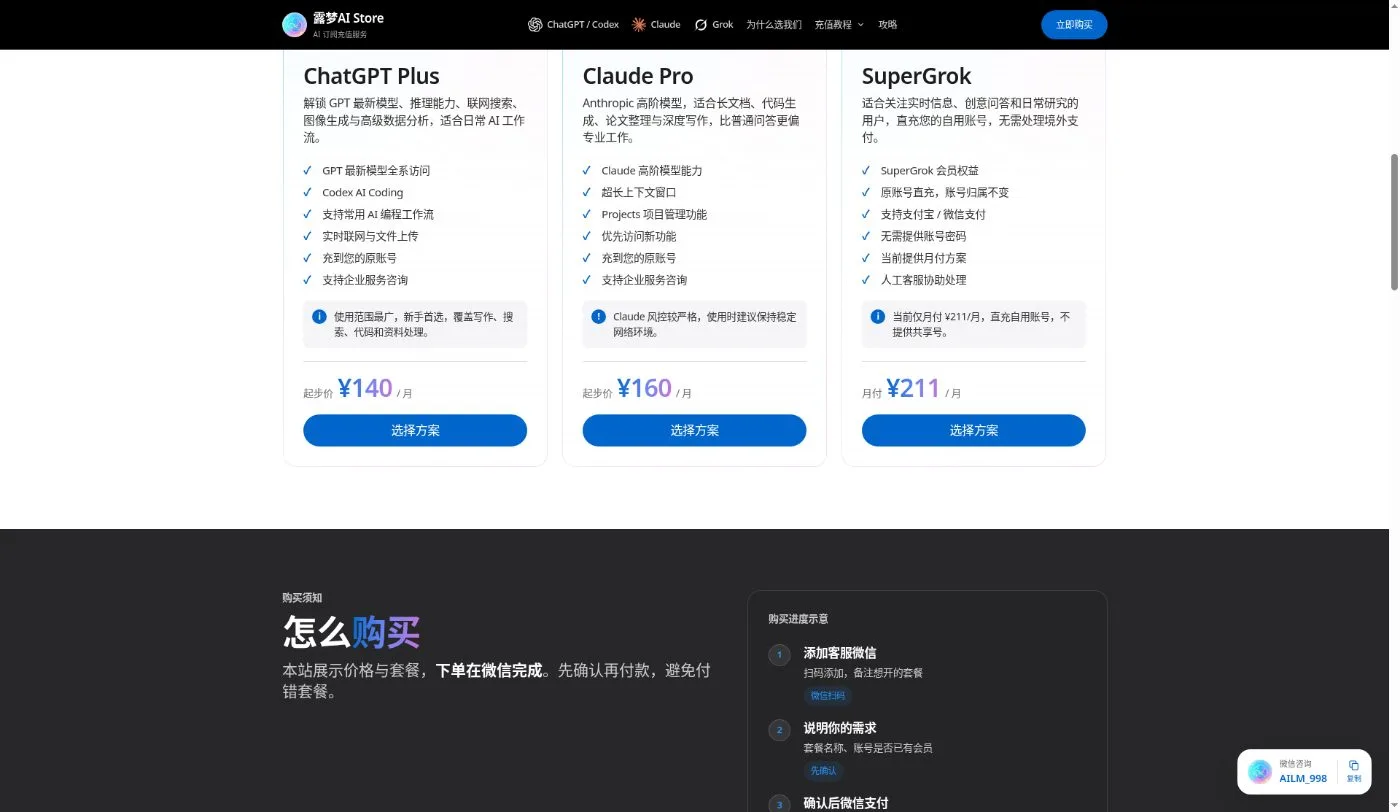Click the copy icon in WeChat widget
This screenshot has height=812, width=1400.
click(1353, 765)
